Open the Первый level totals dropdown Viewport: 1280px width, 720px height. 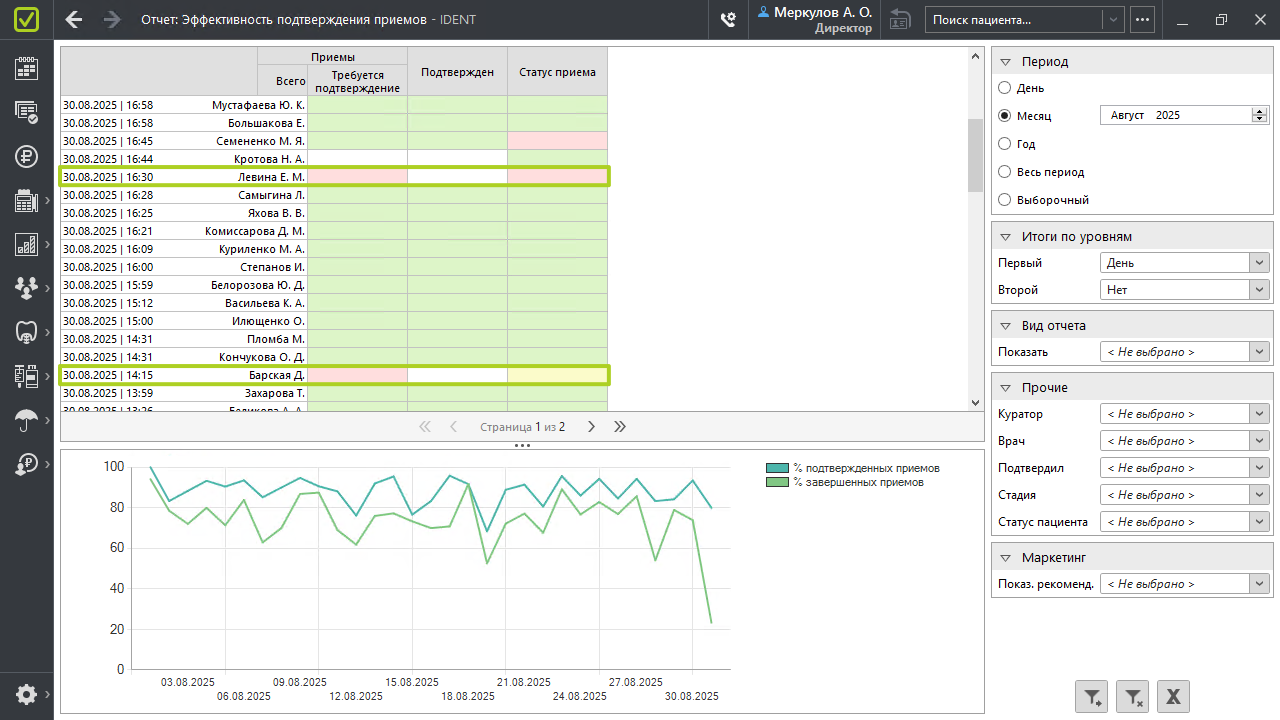pyautogui.click(x=1259, y=263)
